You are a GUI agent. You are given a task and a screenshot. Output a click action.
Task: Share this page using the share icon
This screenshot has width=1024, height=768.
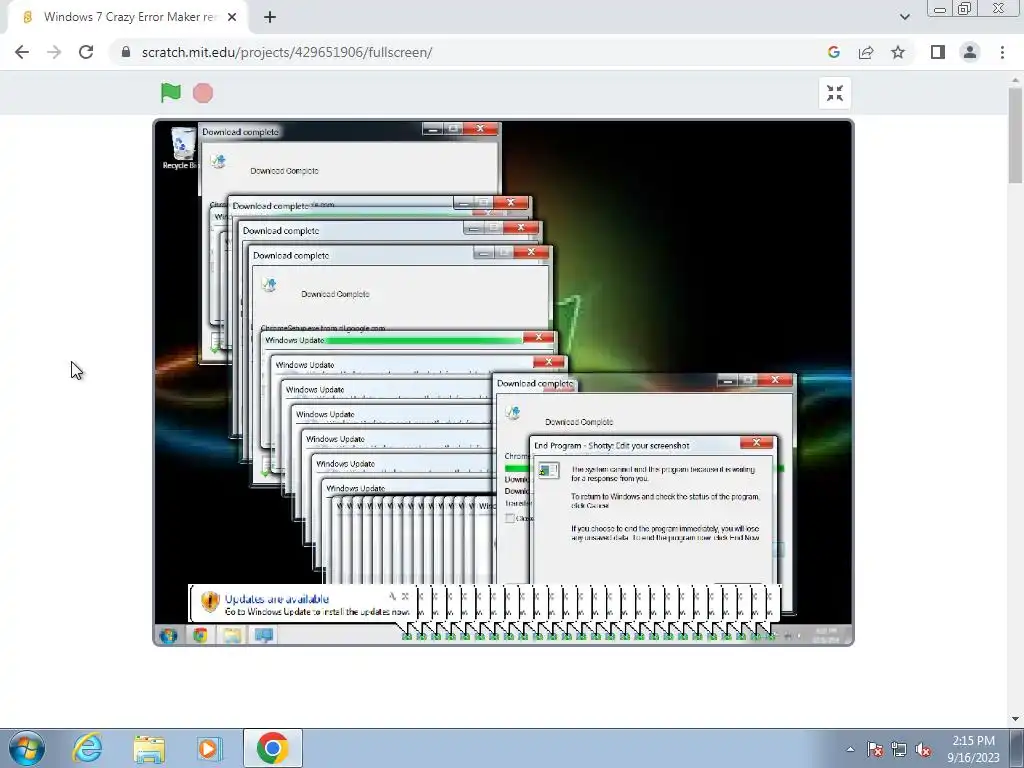click(866, 52)
